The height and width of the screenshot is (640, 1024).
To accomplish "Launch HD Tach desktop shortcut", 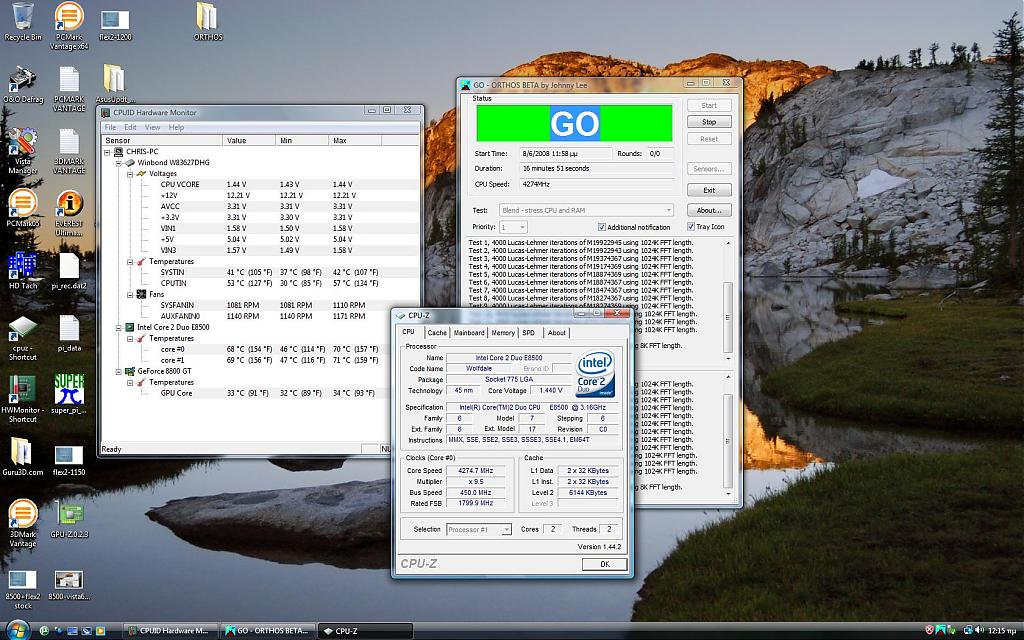I will coord(23,270).
